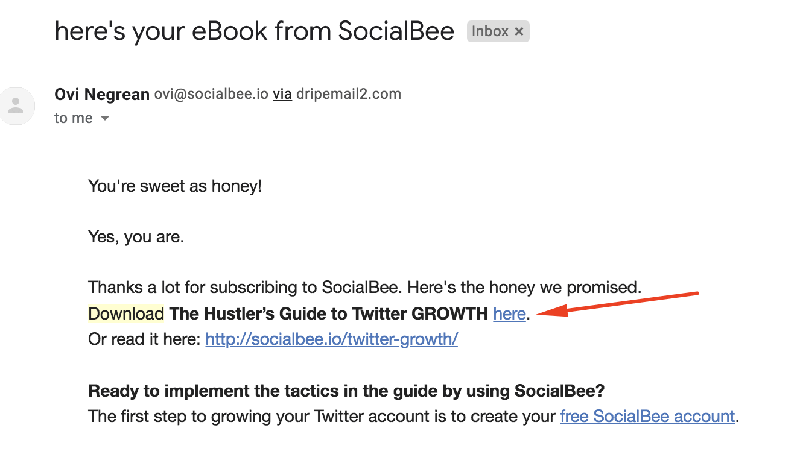Open the "here" download link
Screen dimensions: 800x460
point(509,314)
